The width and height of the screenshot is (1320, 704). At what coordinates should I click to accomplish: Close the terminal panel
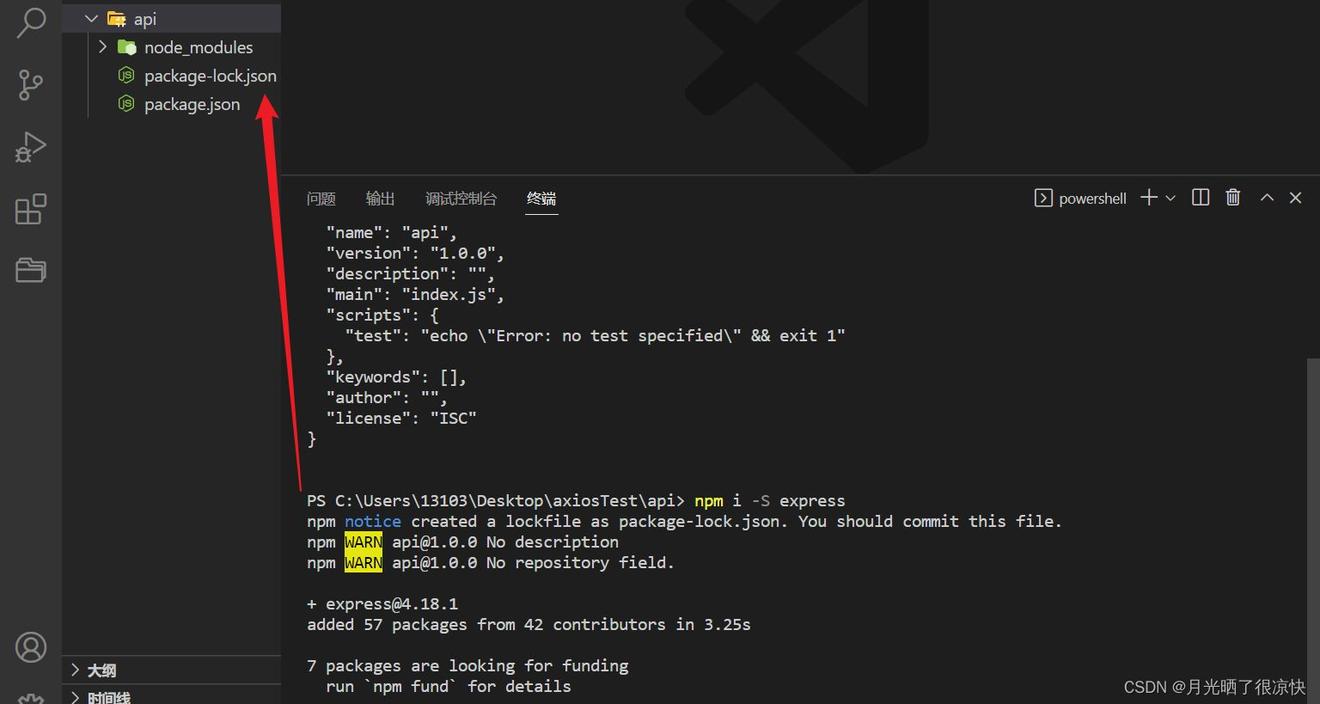tap(1295, 198)
